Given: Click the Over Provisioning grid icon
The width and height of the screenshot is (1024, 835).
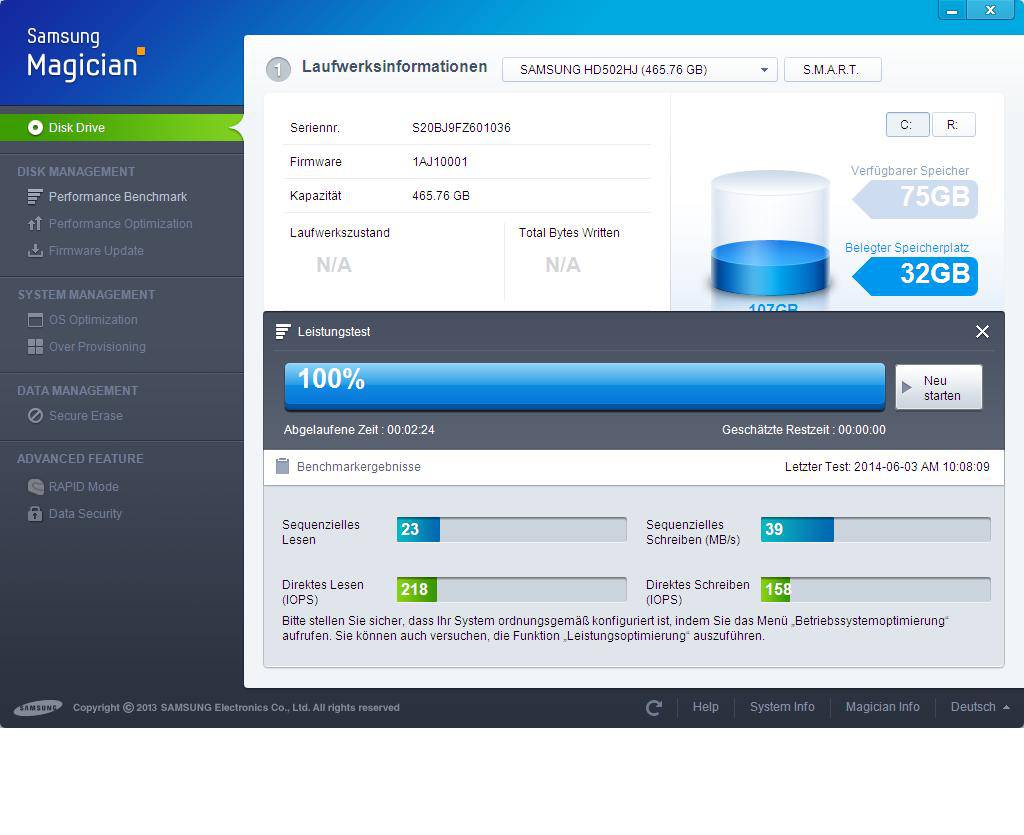Looking at the screenshot, I should coord(35,347).
